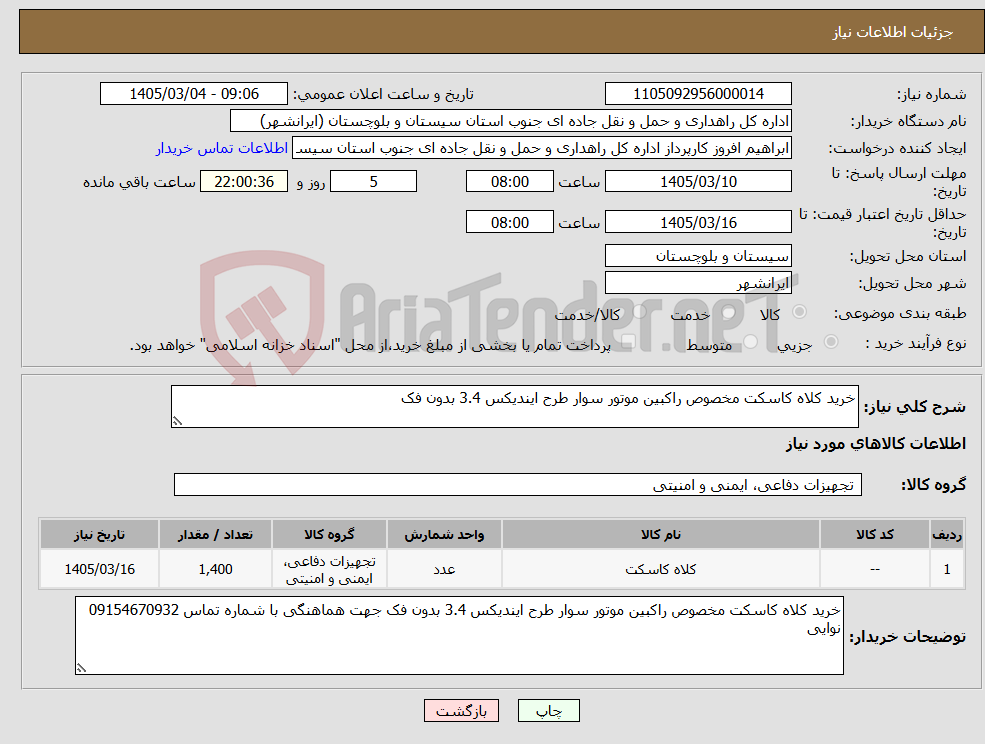Click the بازگشت (back) button
Viewport: 985px width, 744px height.
(461, 711)
